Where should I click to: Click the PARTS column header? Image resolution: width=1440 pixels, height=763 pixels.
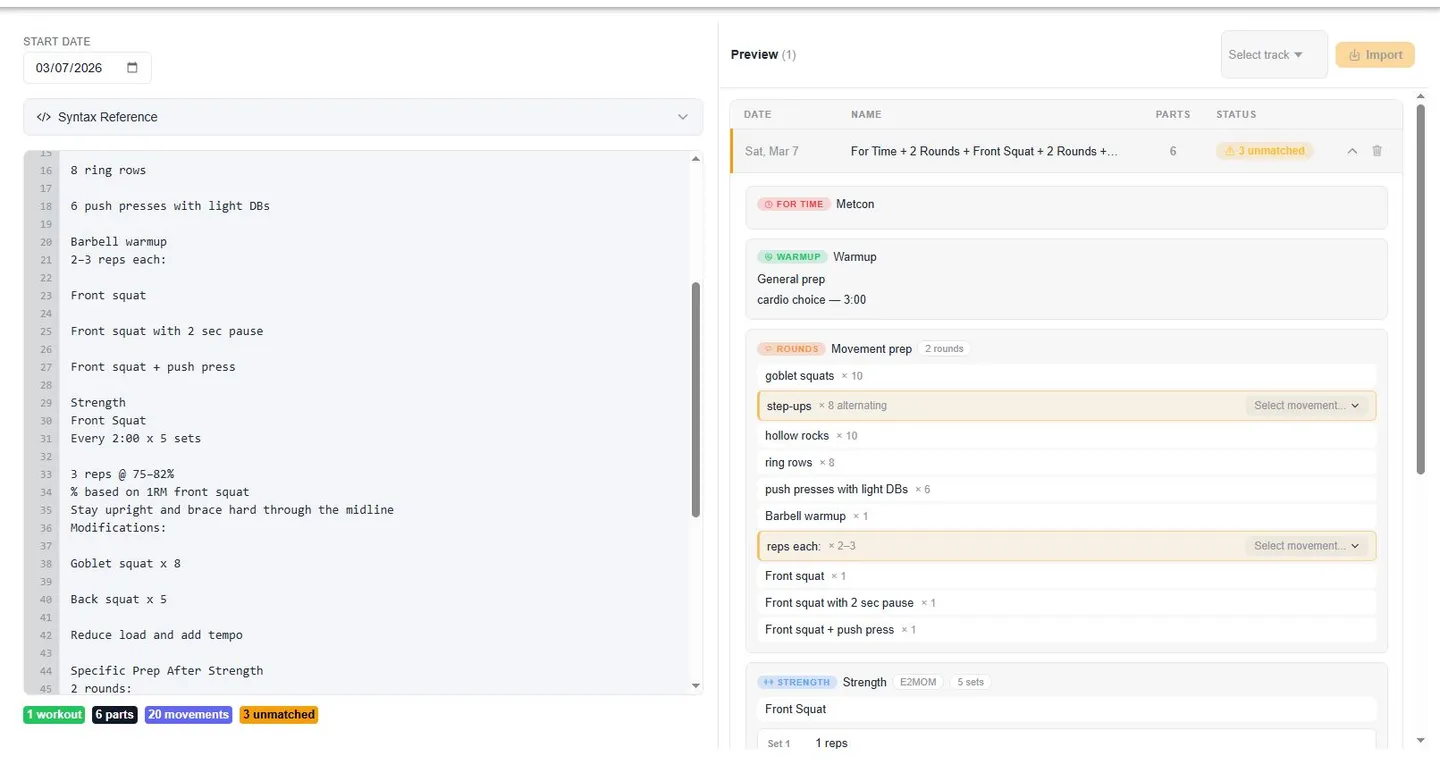click(x=1173, y=115)
